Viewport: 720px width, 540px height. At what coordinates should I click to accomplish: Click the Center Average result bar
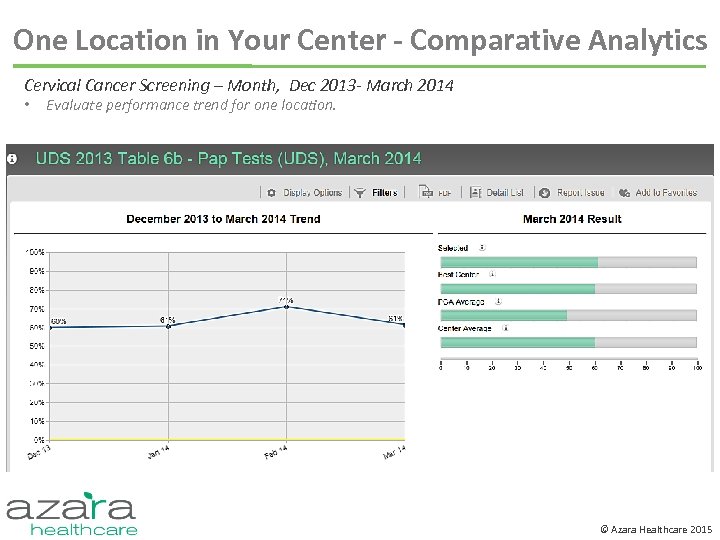(x=568, y=342)
